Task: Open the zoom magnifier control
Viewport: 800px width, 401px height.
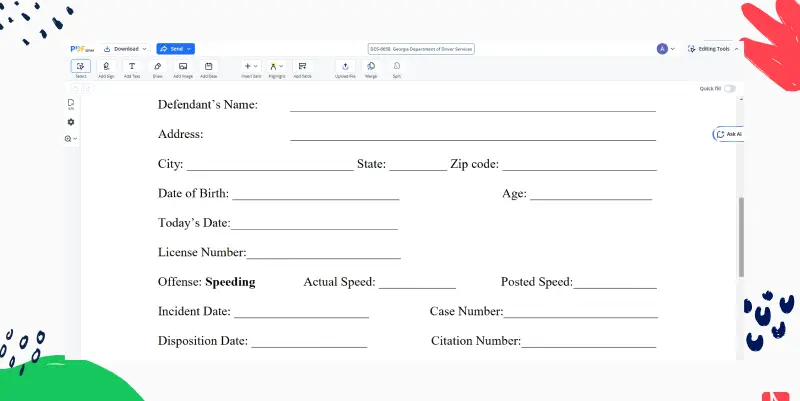Action: point(68,139)
